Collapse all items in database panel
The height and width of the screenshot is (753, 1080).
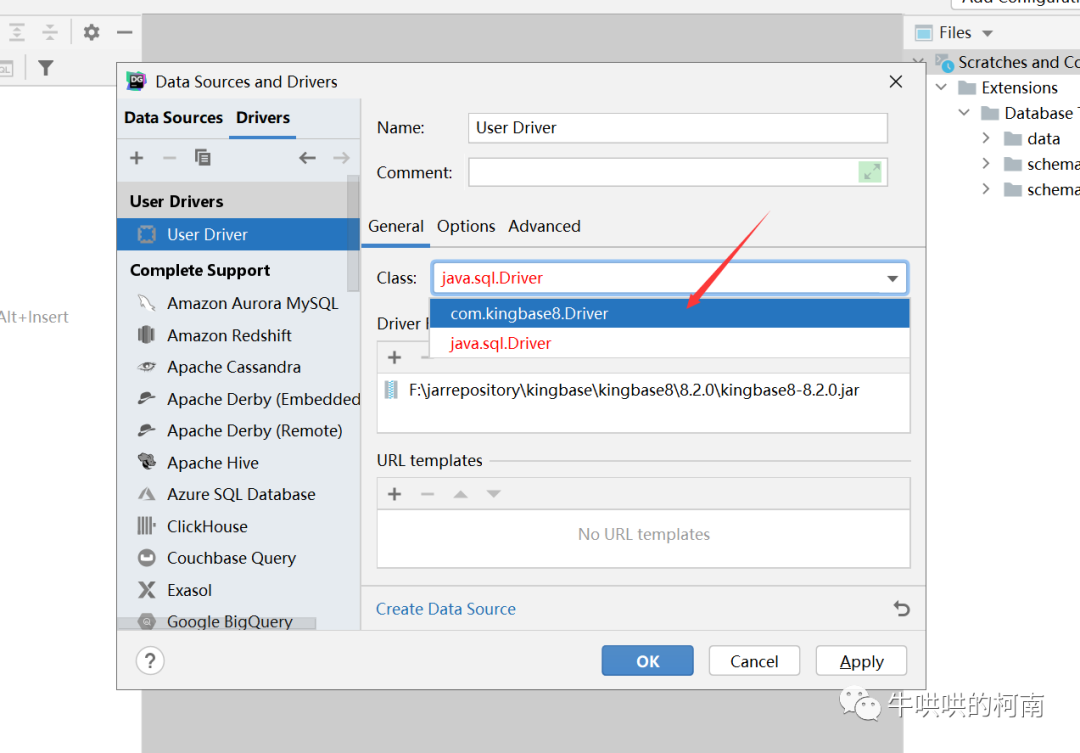tap(50, 32)
